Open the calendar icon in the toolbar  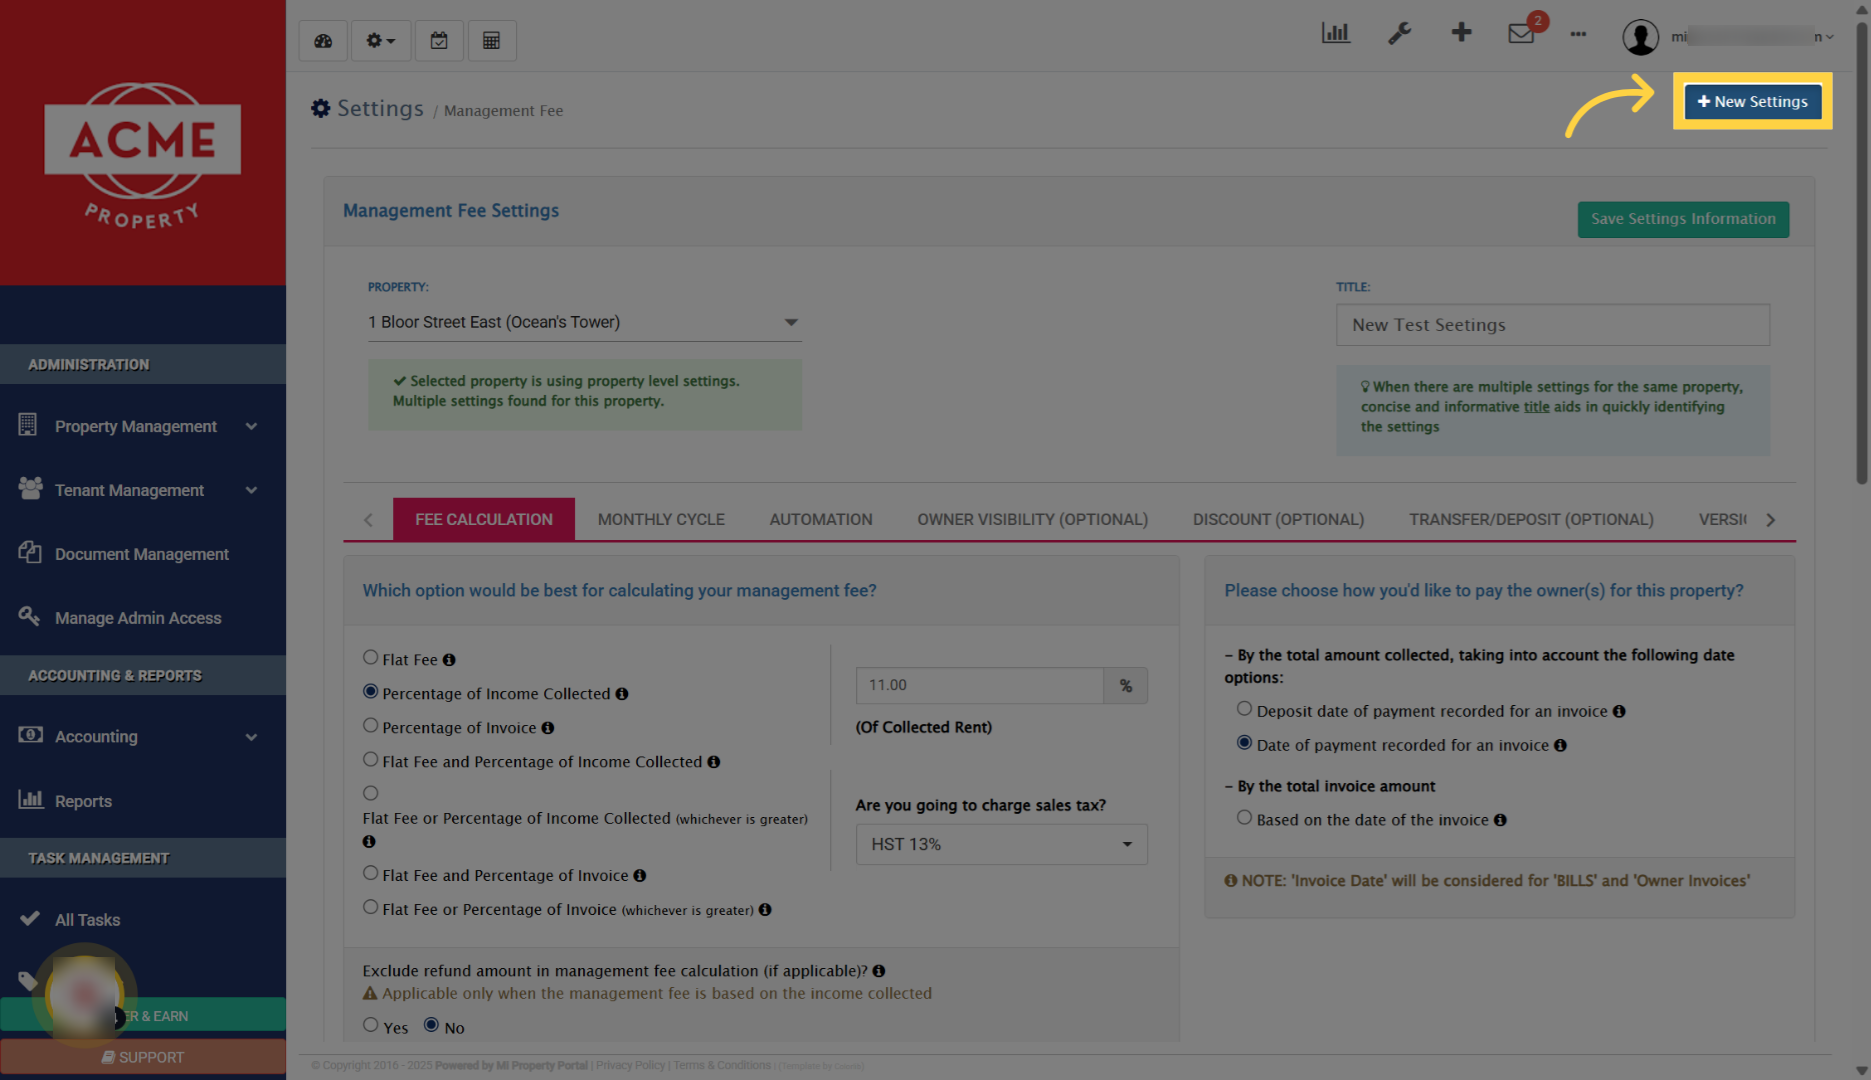[438, 40]
